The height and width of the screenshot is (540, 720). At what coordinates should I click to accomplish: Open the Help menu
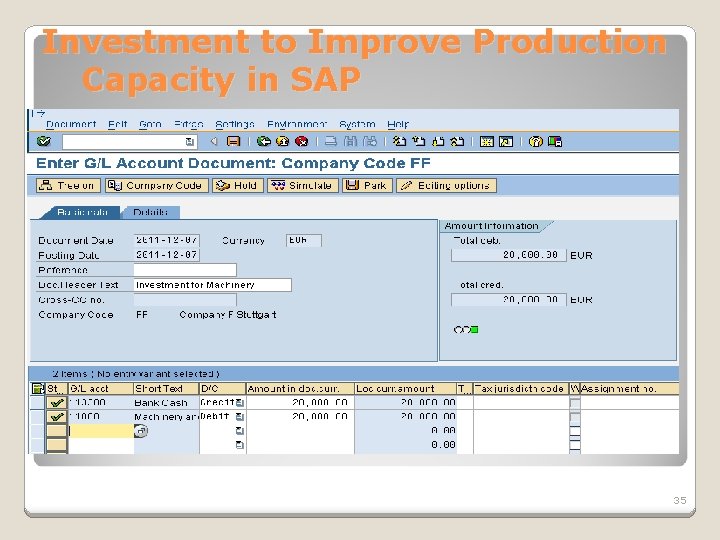coord(398,124)
